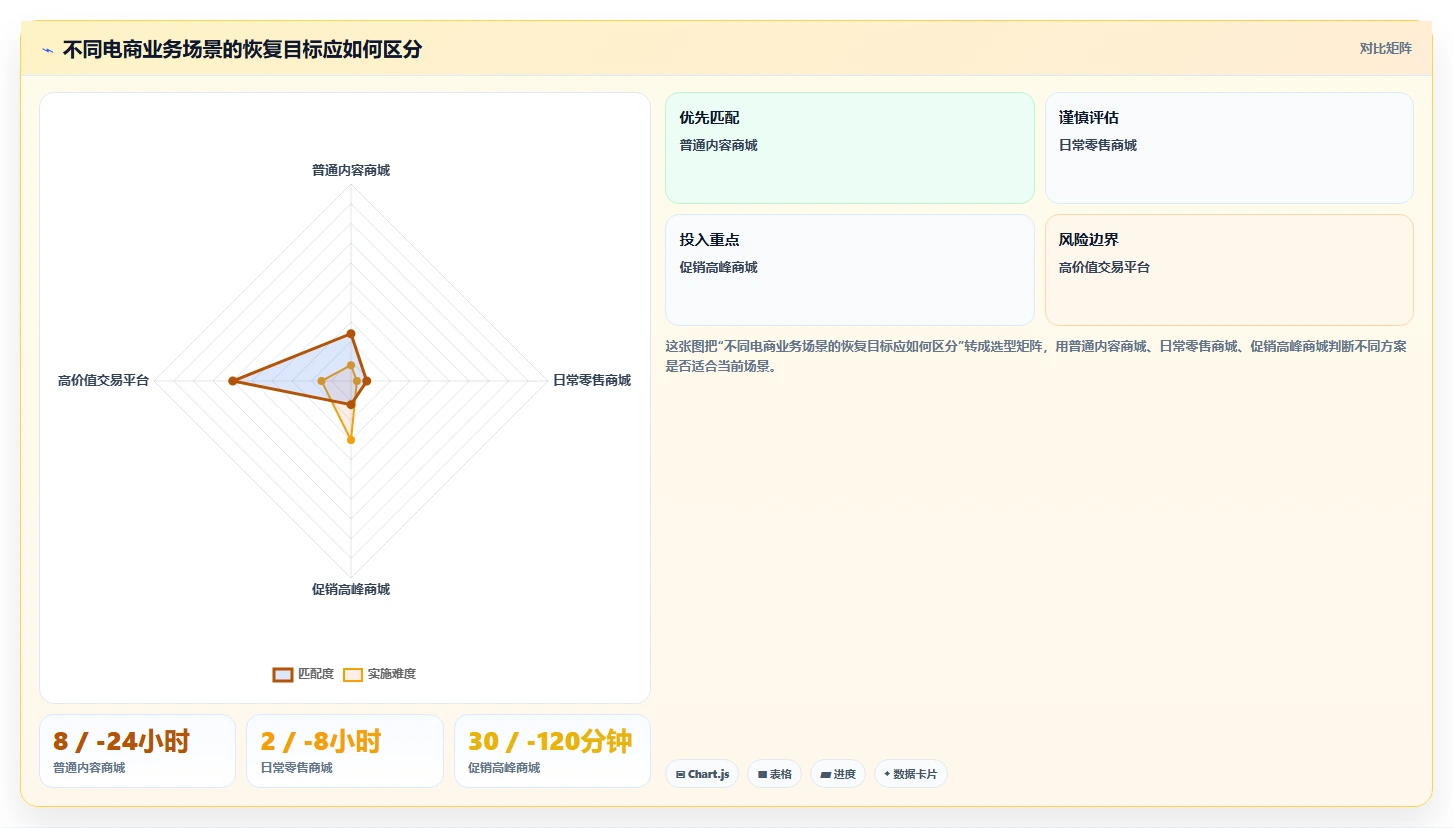The width and height of the screenshot is (1453, 828).
Task: Click the Chart.js tag
Action: (x=702, y=774)
